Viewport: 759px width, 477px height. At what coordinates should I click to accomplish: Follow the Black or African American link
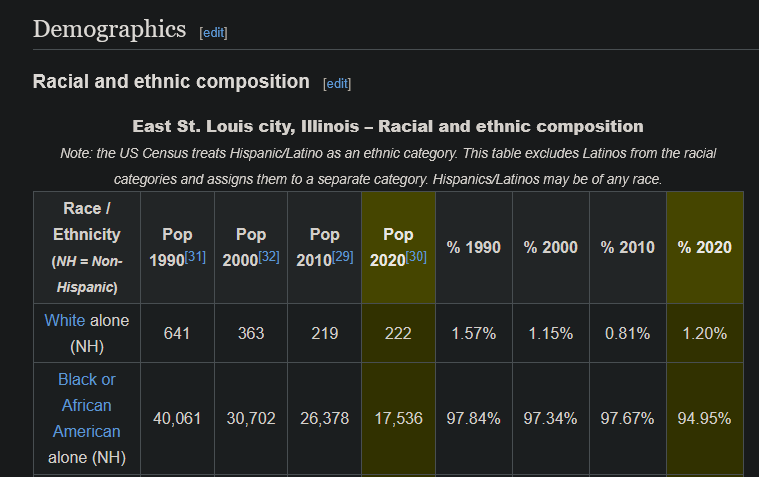87,405
